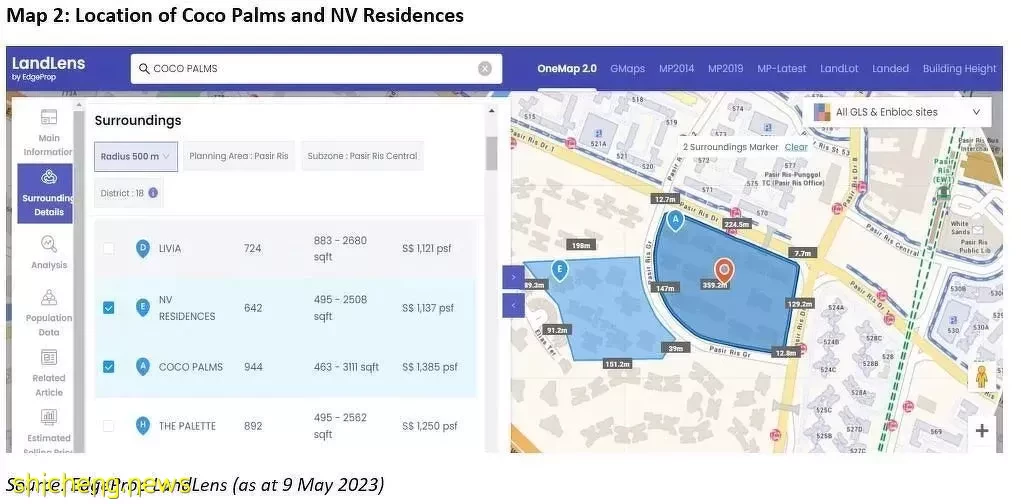Click in the COCO PALMS search field

point(316,68)
